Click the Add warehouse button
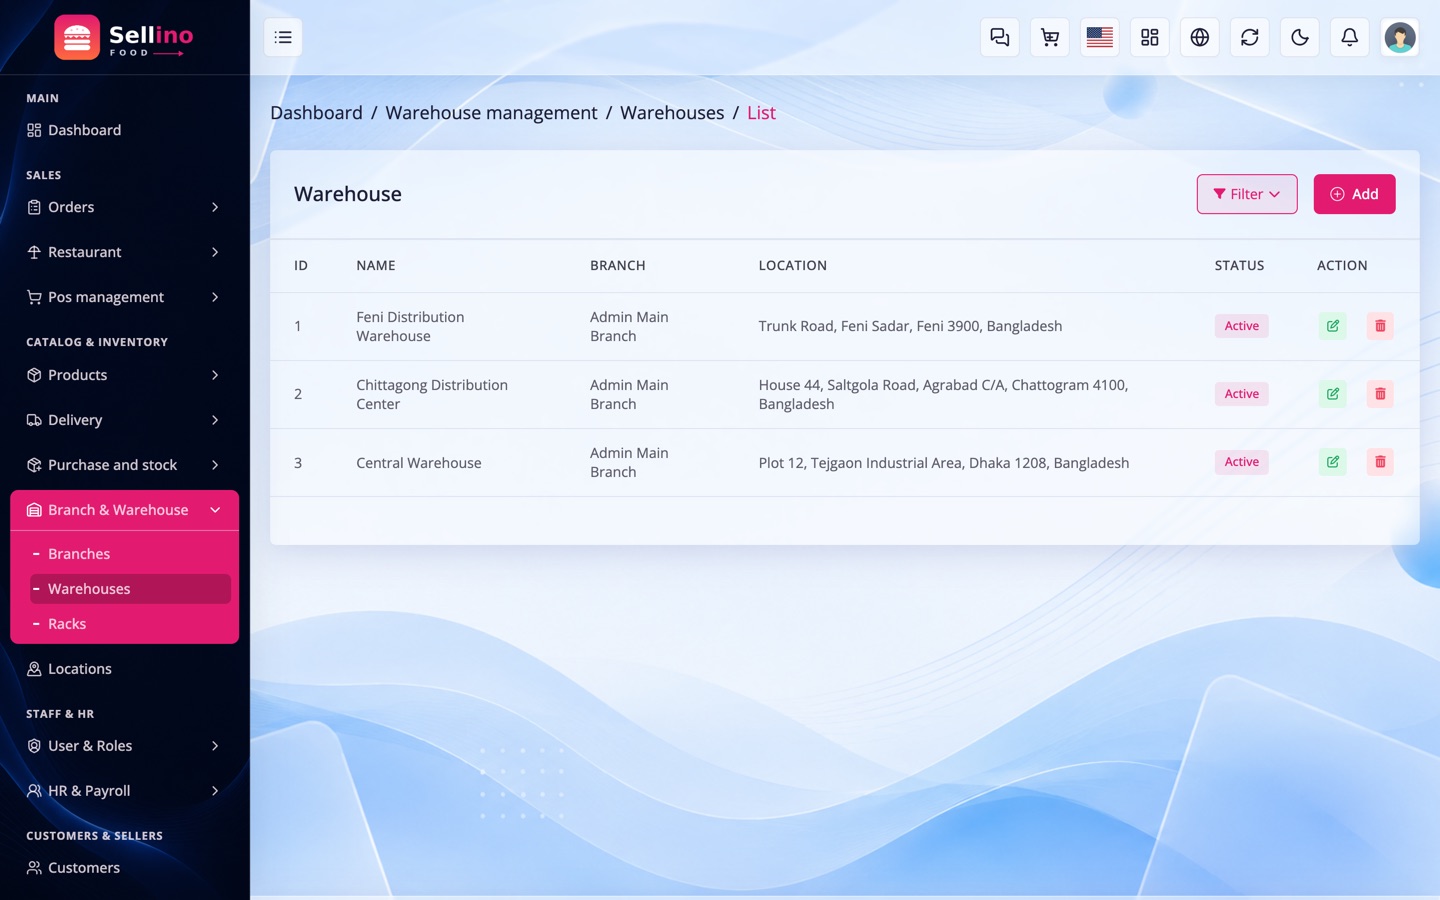1440x900 pixels. tap(1354, 194)
